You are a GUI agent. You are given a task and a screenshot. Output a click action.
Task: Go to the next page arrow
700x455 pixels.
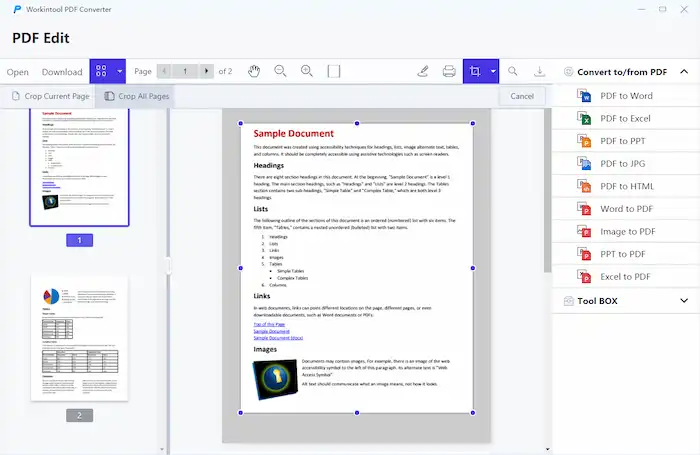206,71
